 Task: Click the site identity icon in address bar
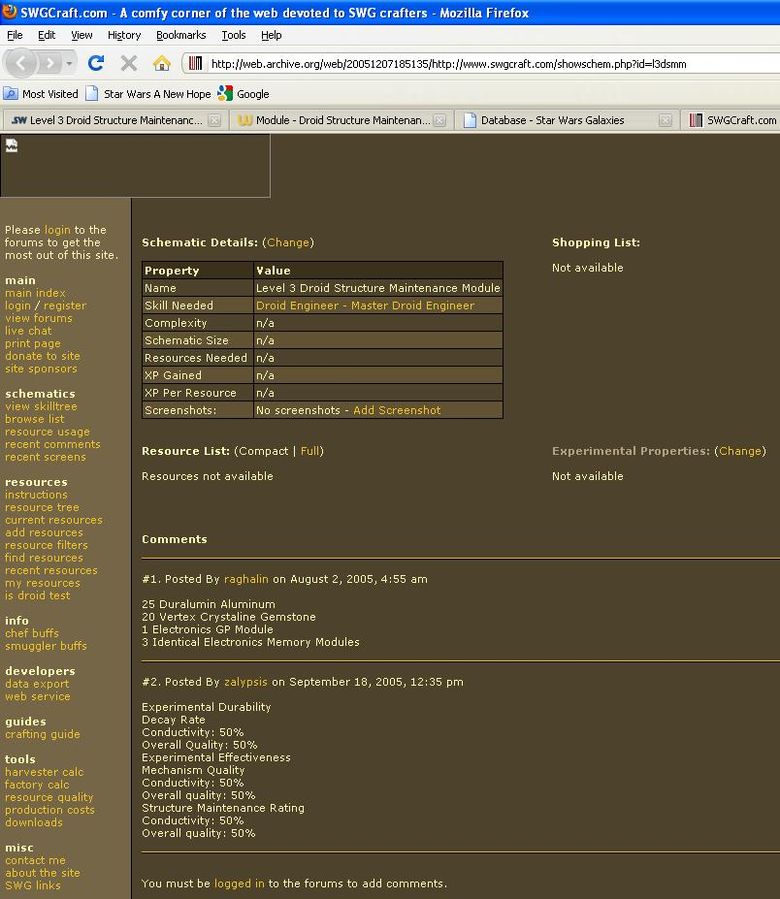[196, 64]
